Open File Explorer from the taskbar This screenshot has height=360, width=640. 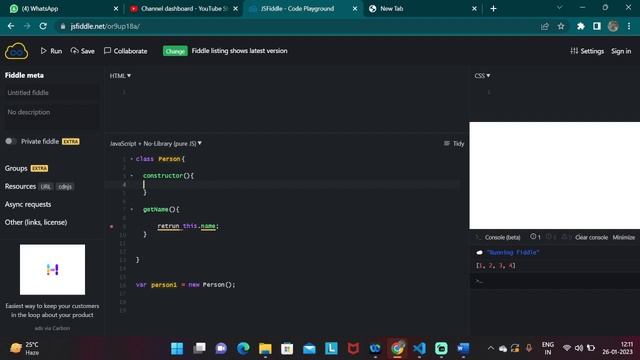[265, 349]
